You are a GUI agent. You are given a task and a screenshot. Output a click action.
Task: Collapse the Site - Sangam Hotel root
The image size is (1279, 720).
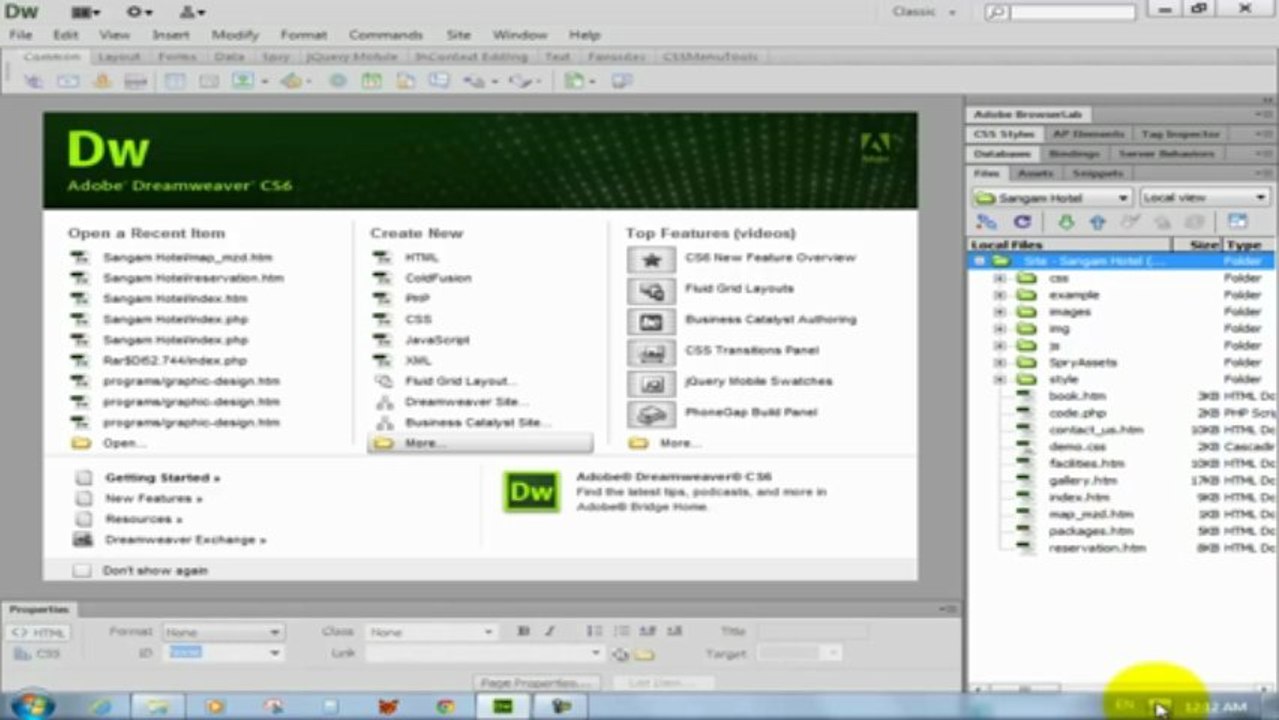coord(979,261)
